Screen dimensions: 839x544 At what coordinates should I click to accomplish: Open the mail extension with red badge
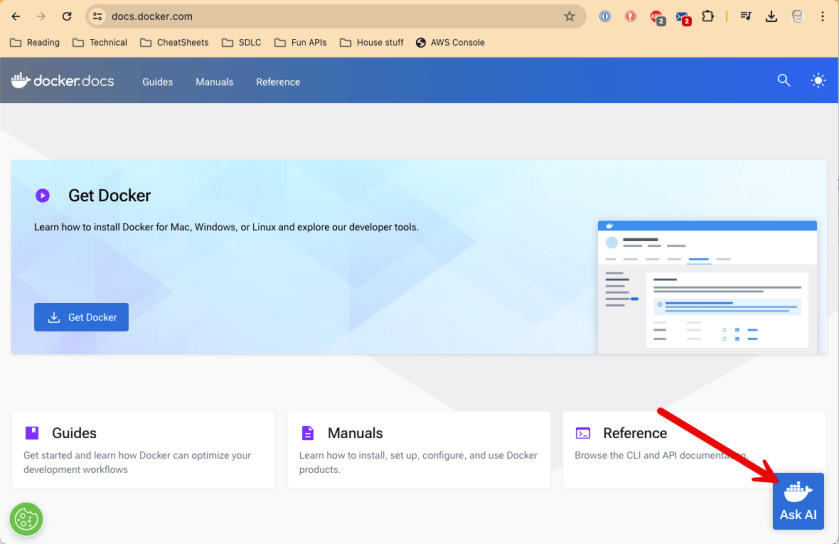[x=683, y=18]
